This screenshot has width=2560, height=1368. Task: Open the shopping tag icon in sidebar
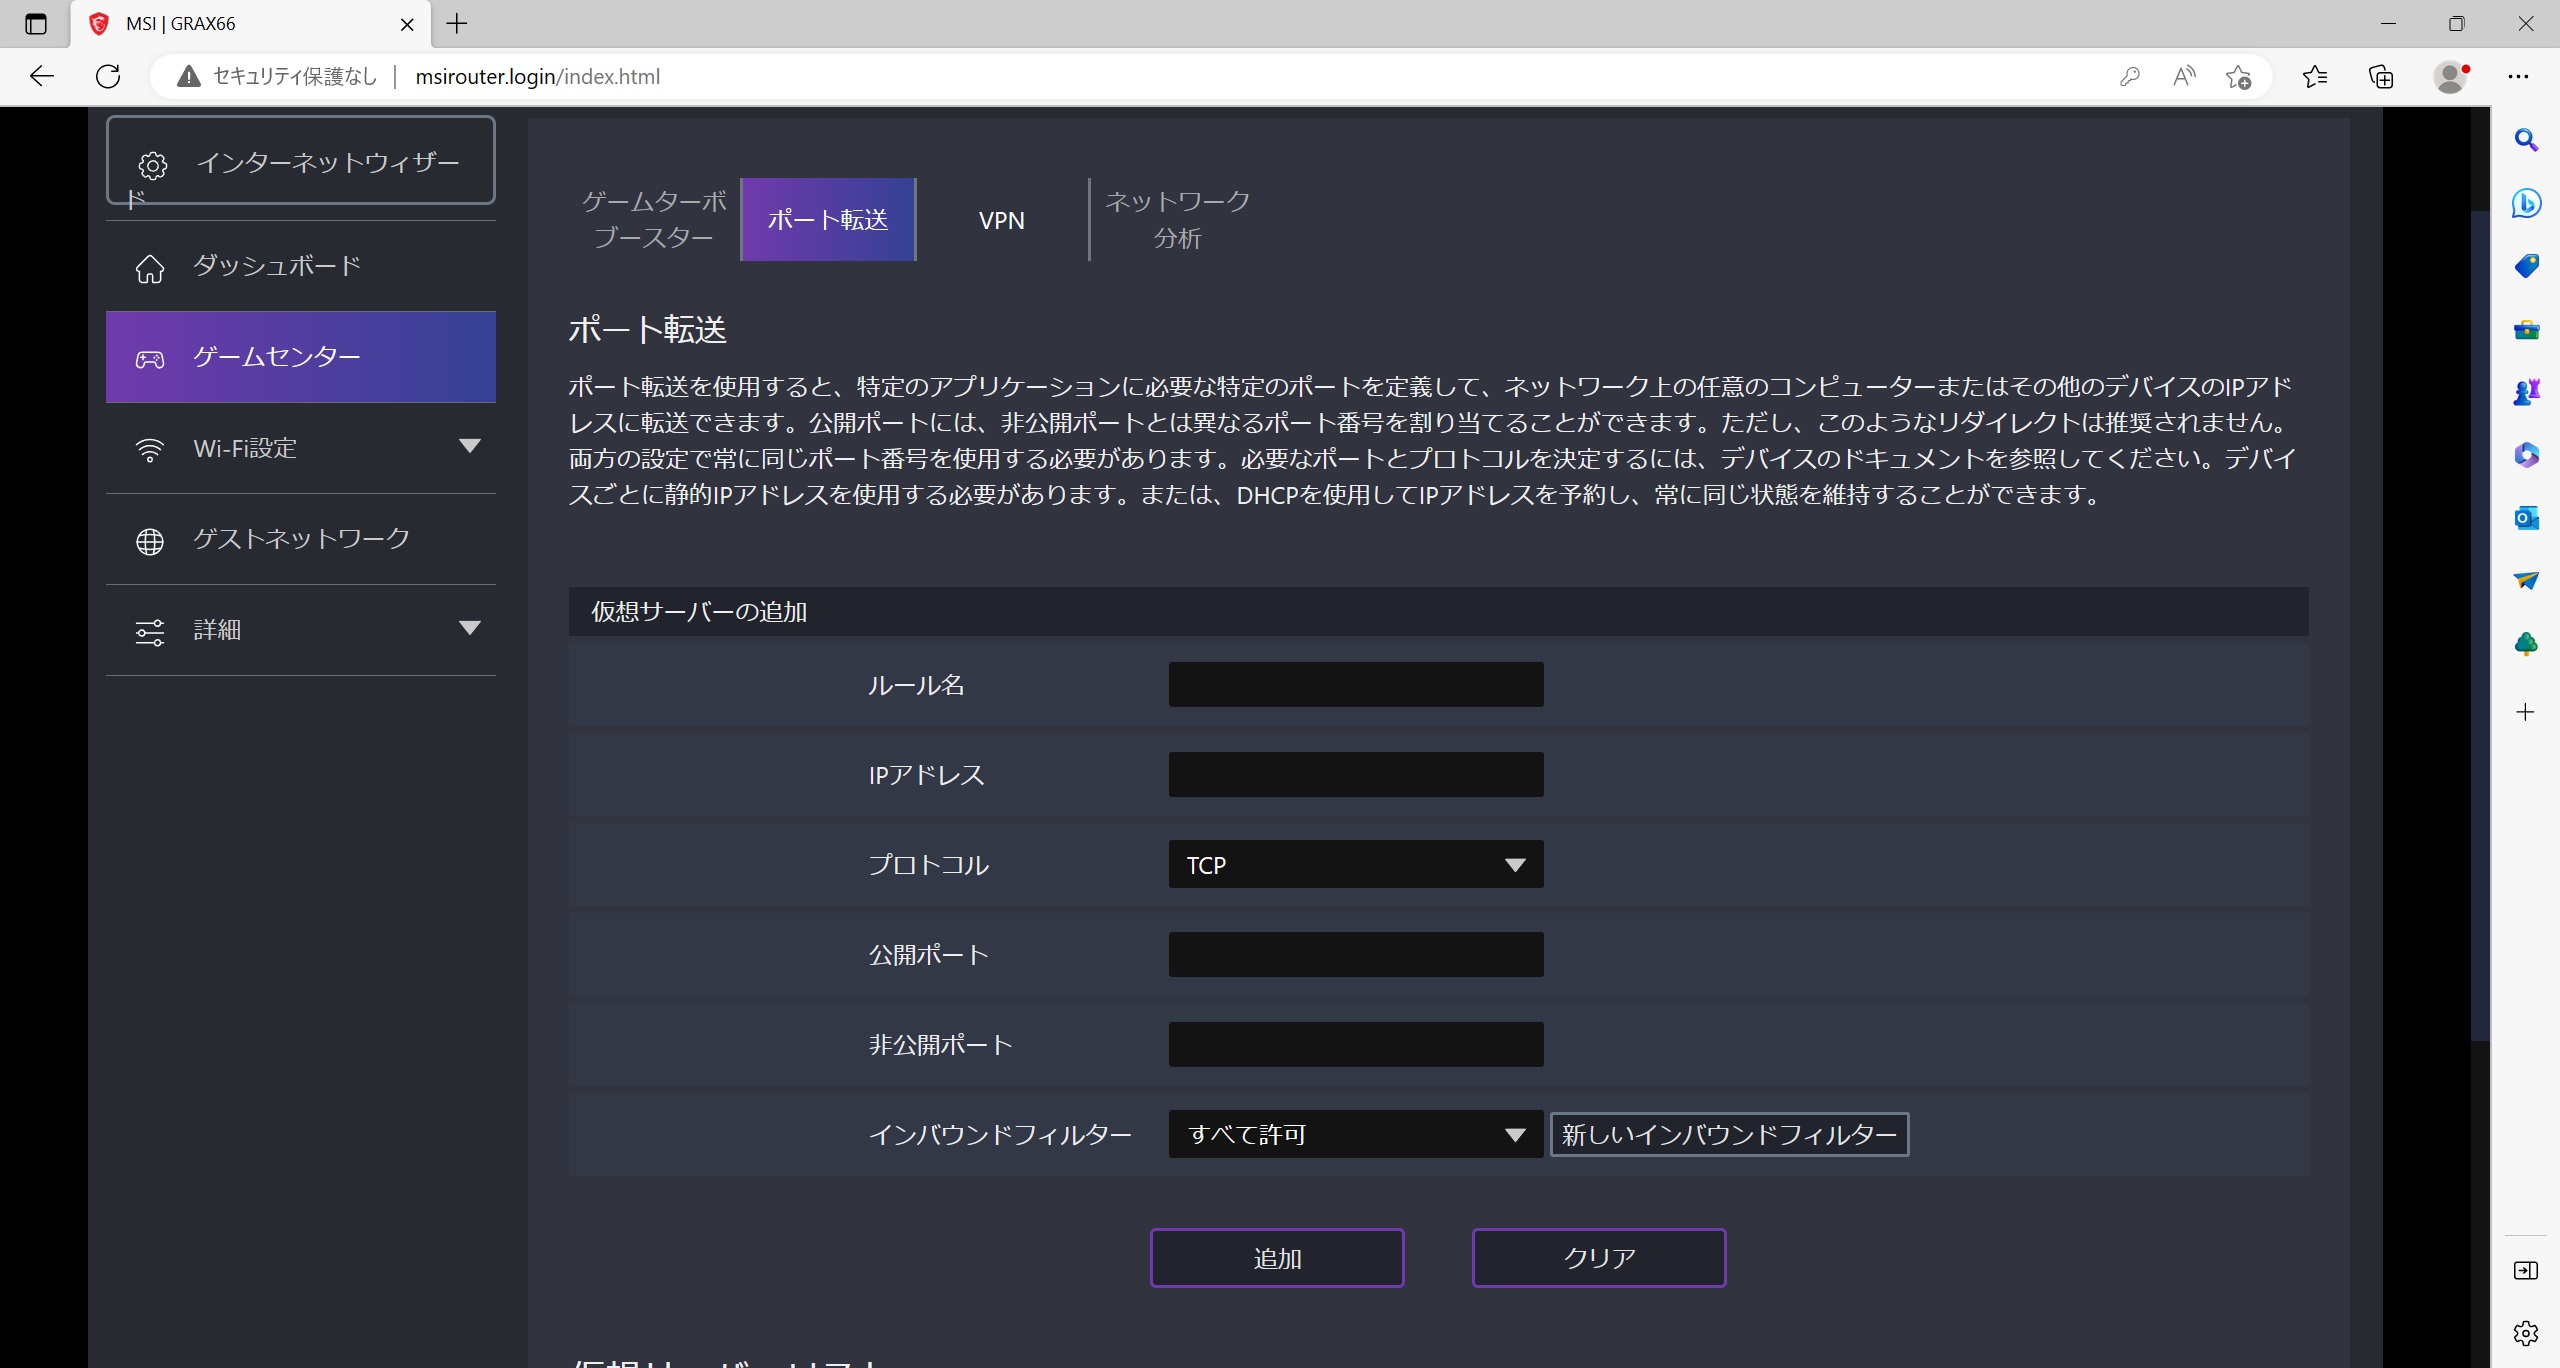tap(2526, 266)
